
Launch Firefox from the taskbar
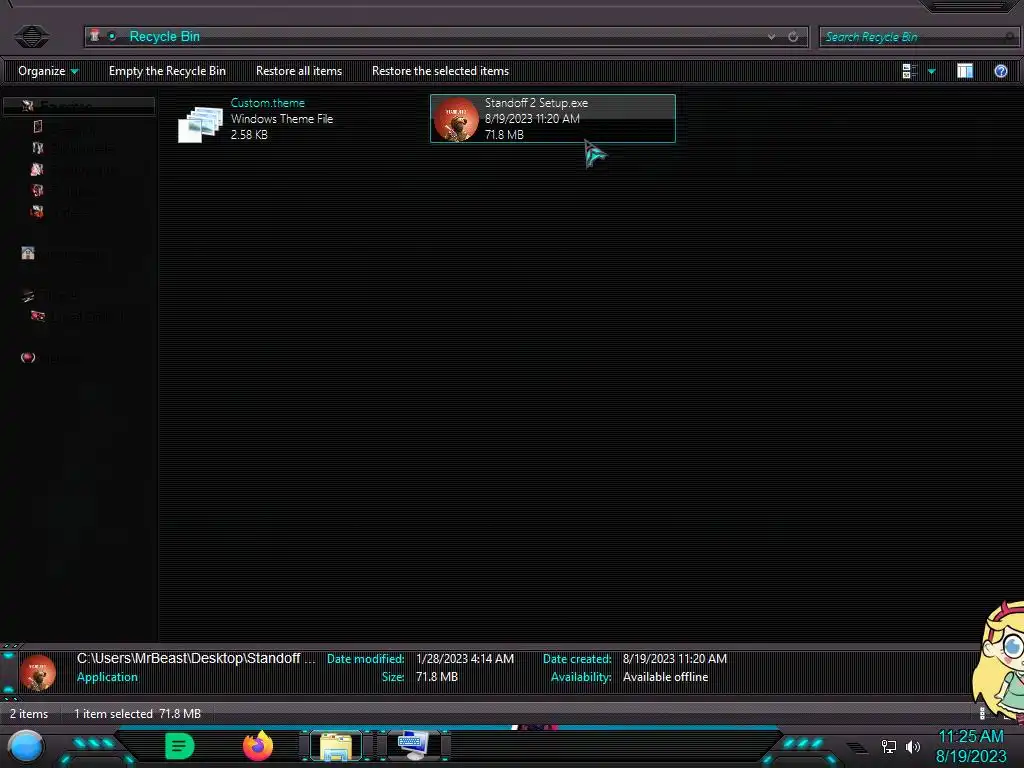[x=258, y=746]
